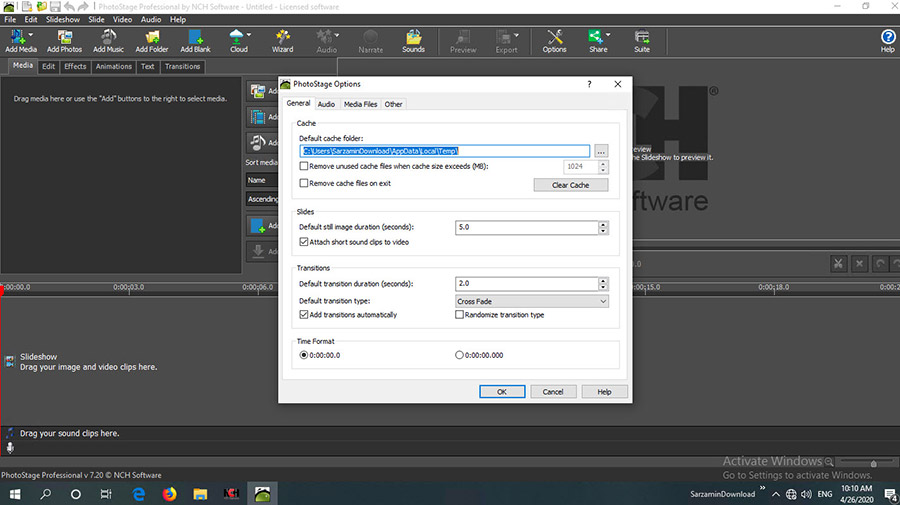Click the Clear Cache button
Viewport: 900px width, 505px height.
coord(571,185)
